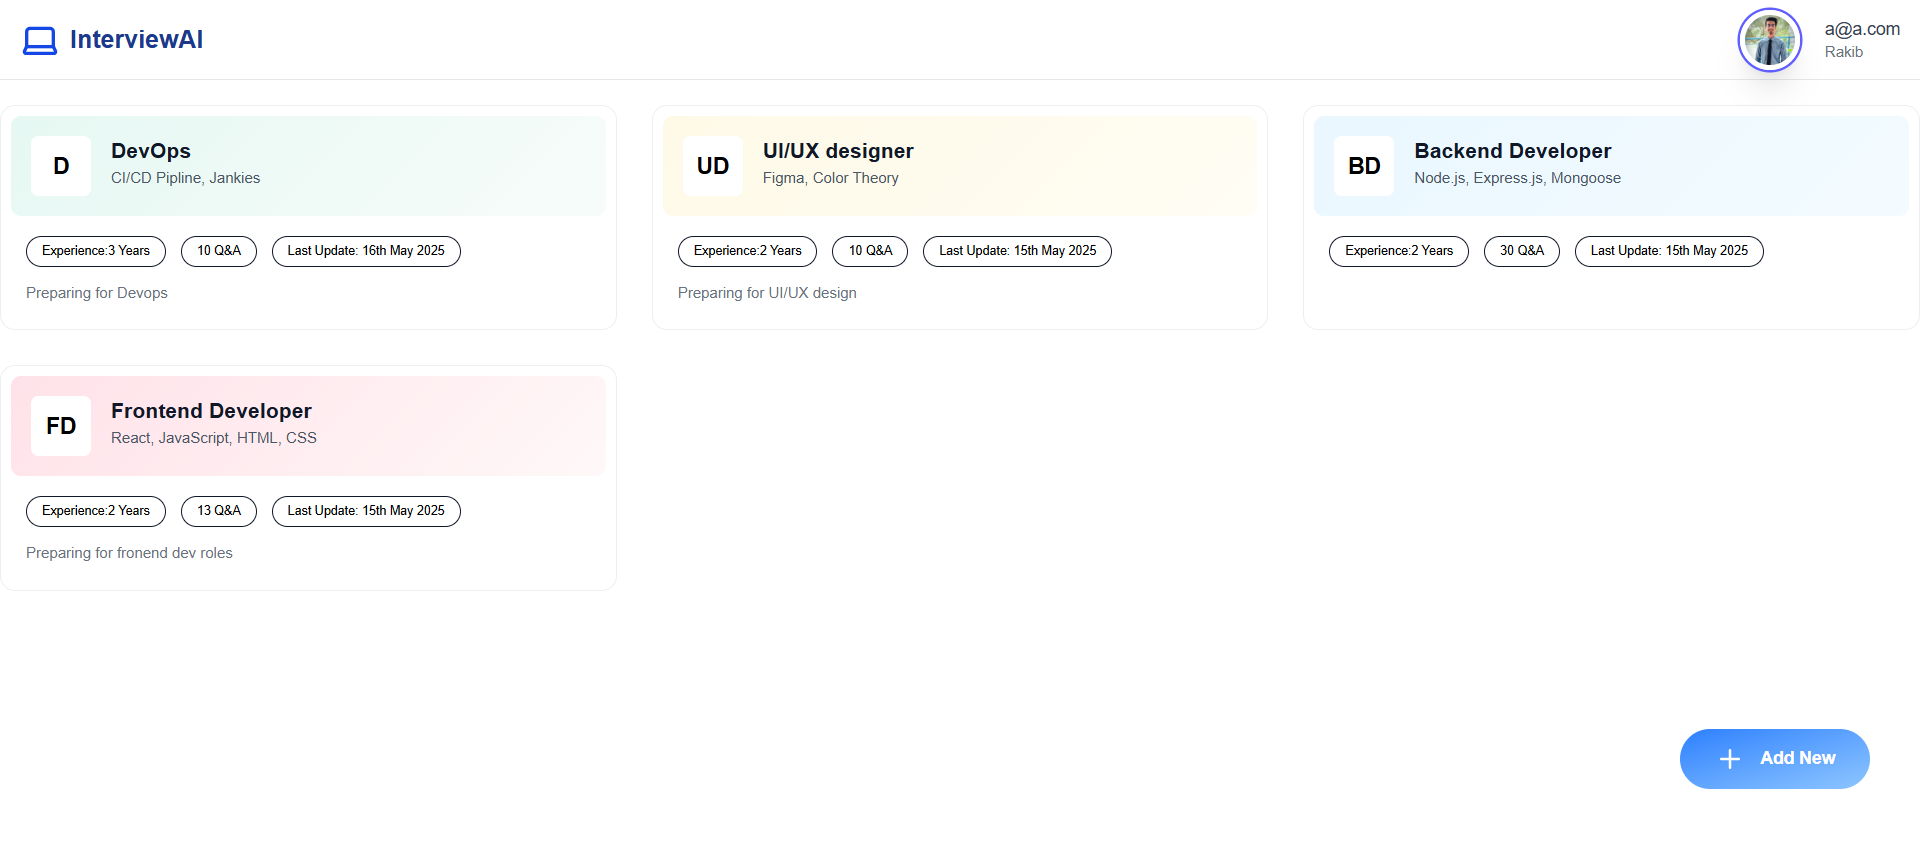Click the InterviewAI laptop logo icon
Screen dimensions: 1920x868
40,40
